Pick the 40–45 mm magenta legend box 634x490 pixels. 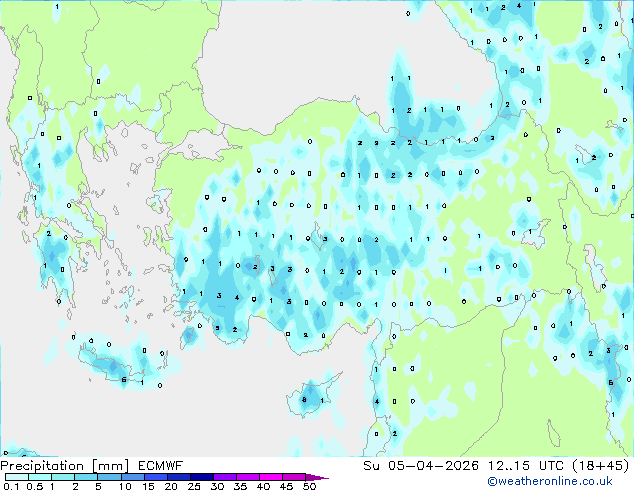pyautogui.click(x=271, y=477)
